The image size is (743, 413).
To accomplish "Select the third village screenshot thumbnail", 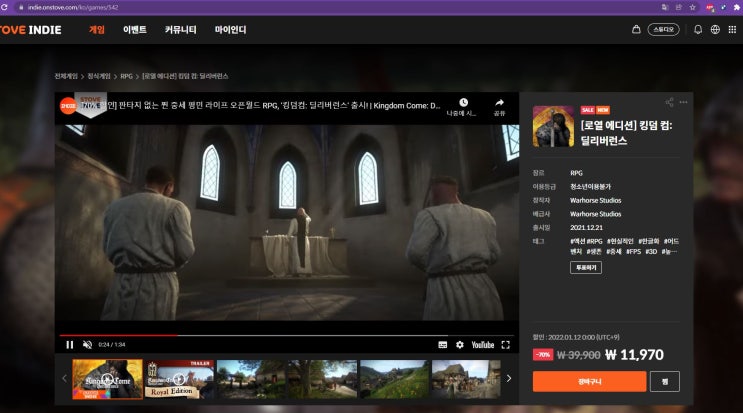I will click(251, 379).
